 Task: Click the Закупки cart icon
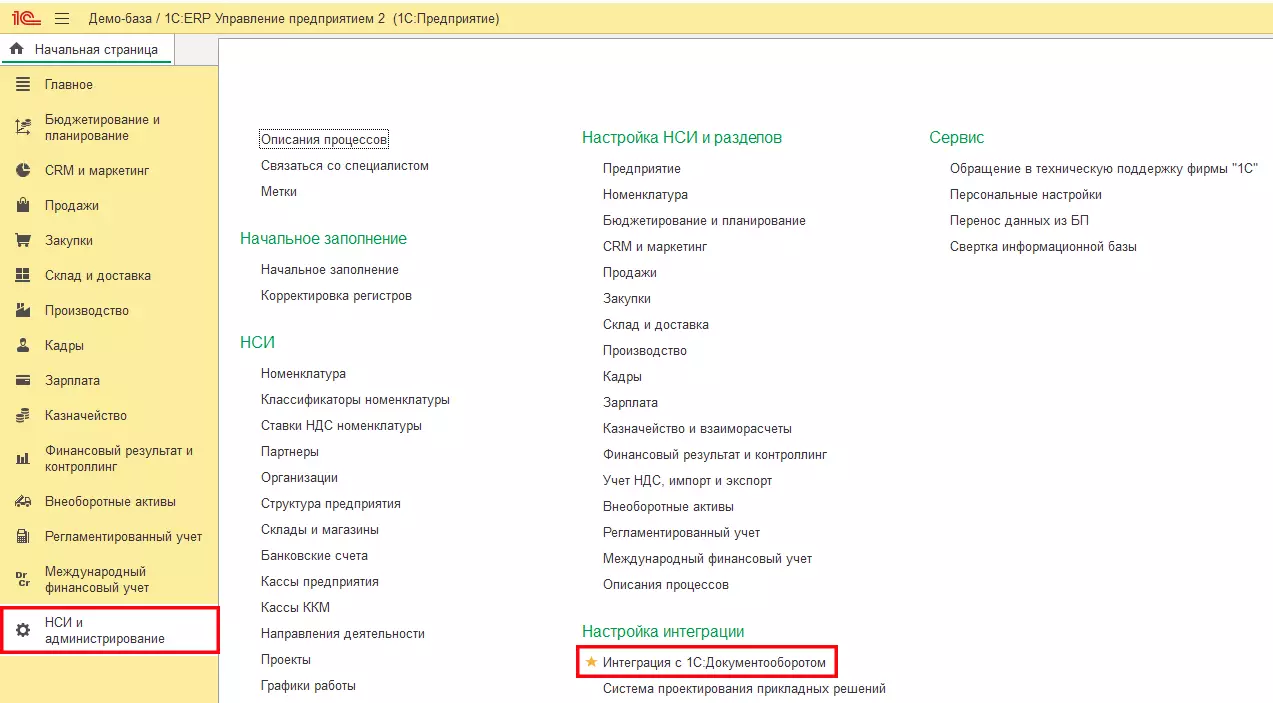click(23, 241)
